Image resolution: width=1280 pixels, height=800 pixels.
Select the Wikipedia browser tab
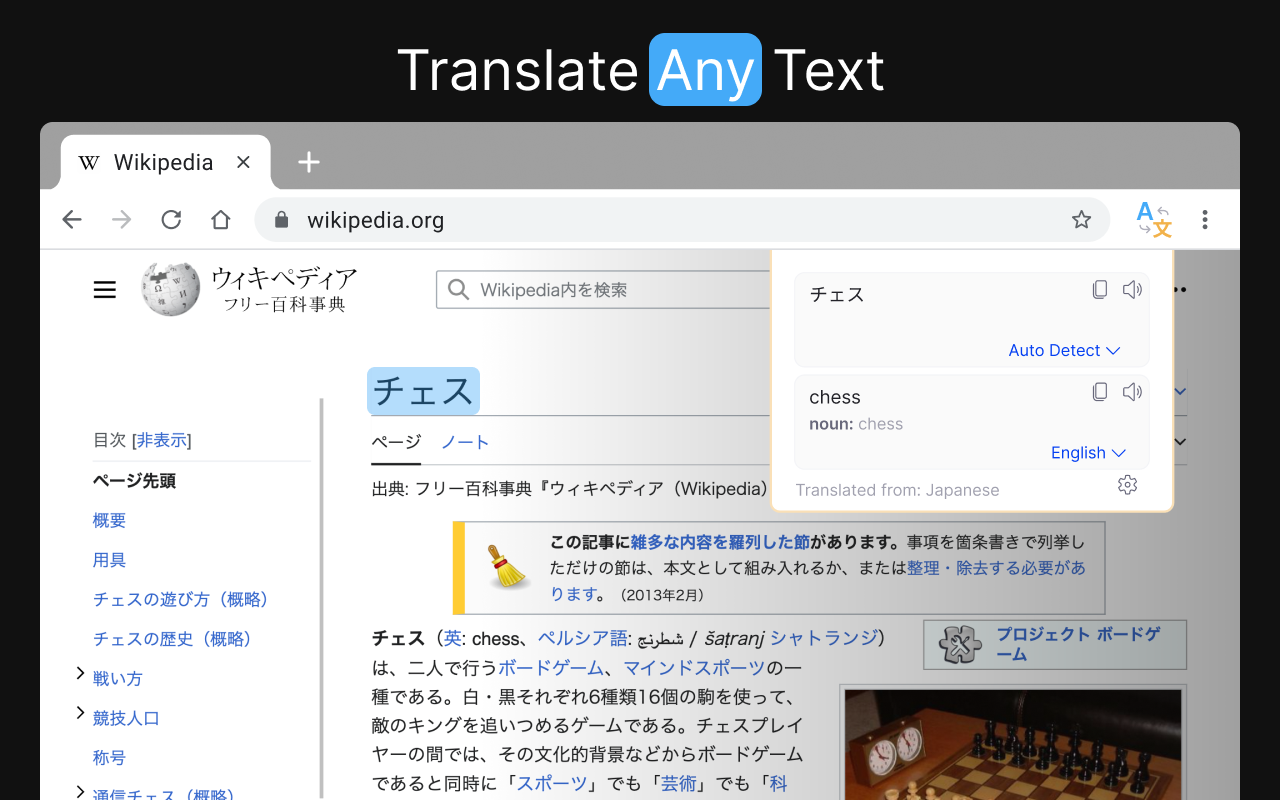(x=164, y=161)
